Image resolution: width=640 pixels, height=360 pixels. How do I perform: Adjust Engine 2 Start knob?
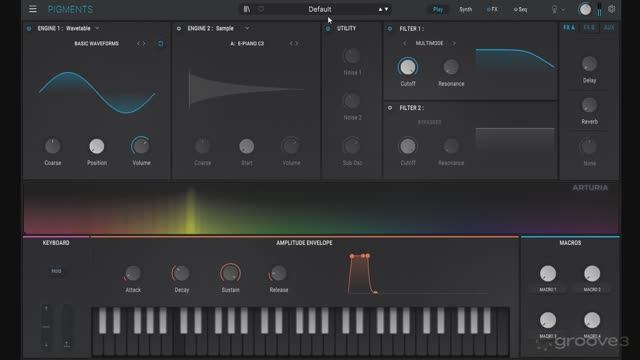247,146
